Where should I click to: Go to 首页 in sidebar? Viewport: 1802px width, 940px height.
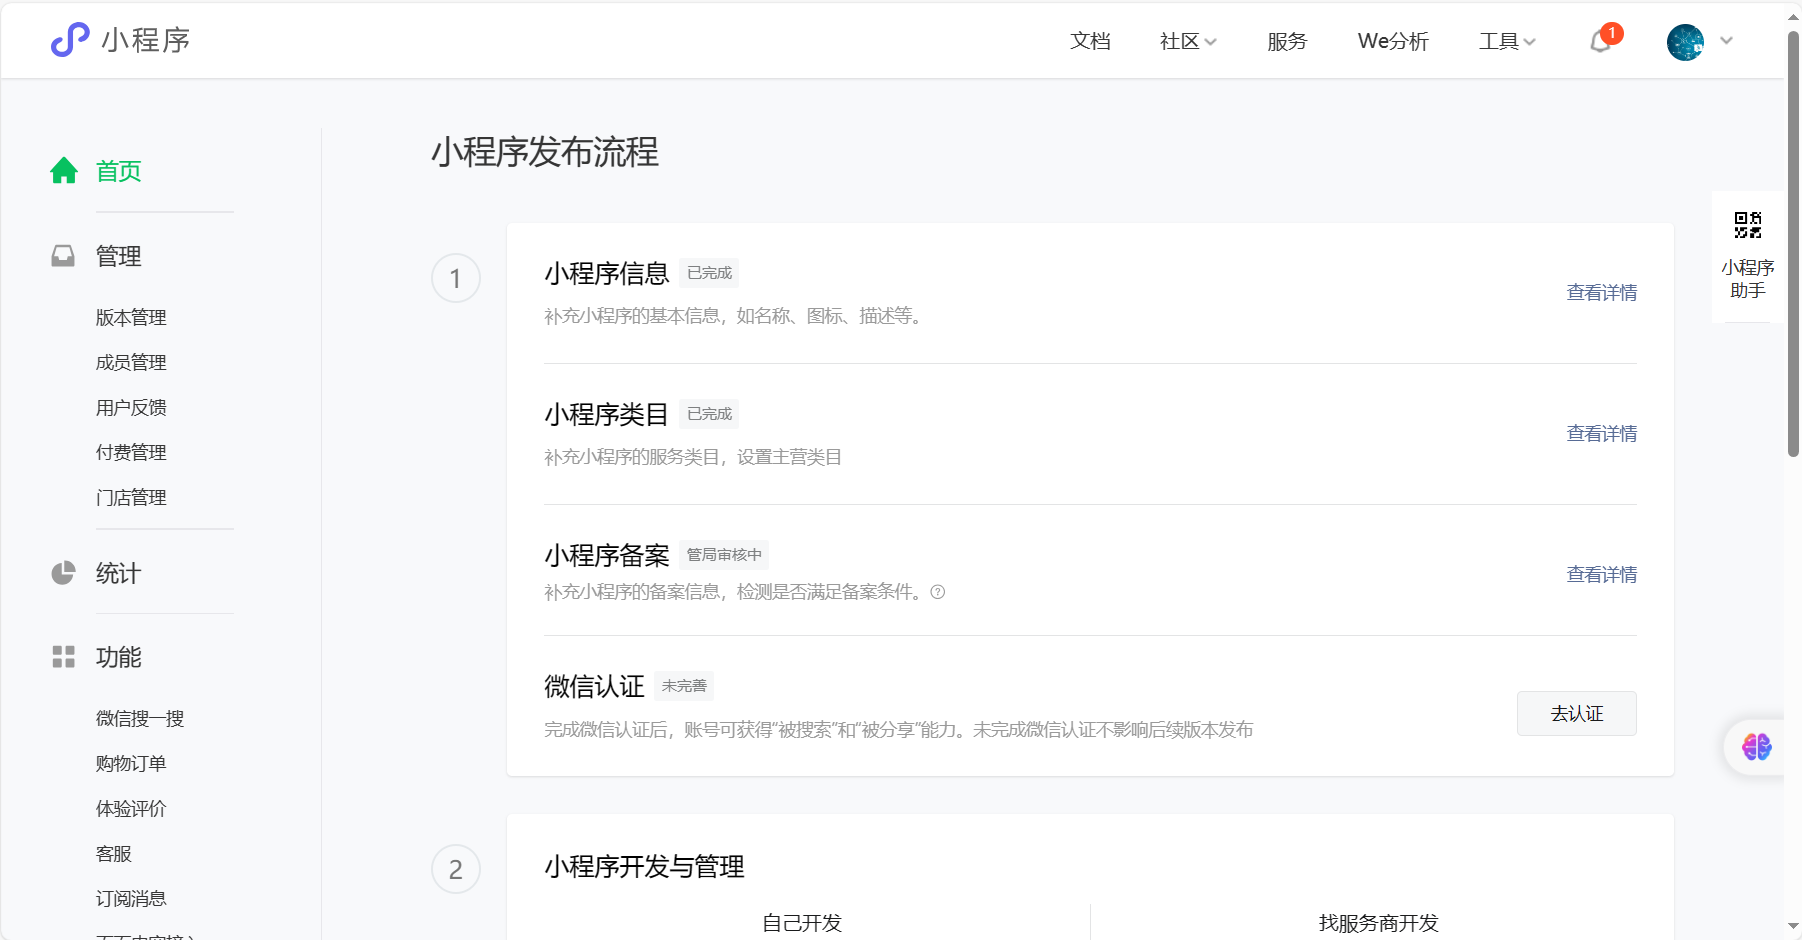(119, 171)
